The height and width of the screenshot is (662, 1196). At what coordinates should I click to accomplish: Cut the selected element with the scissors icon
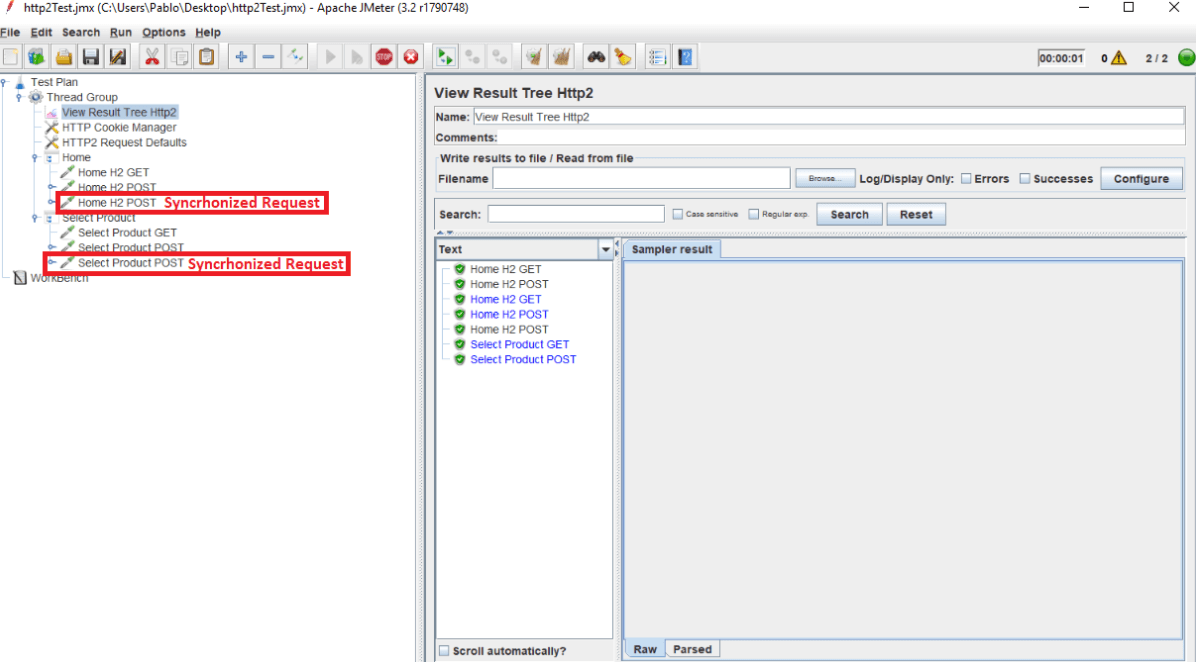152,56
